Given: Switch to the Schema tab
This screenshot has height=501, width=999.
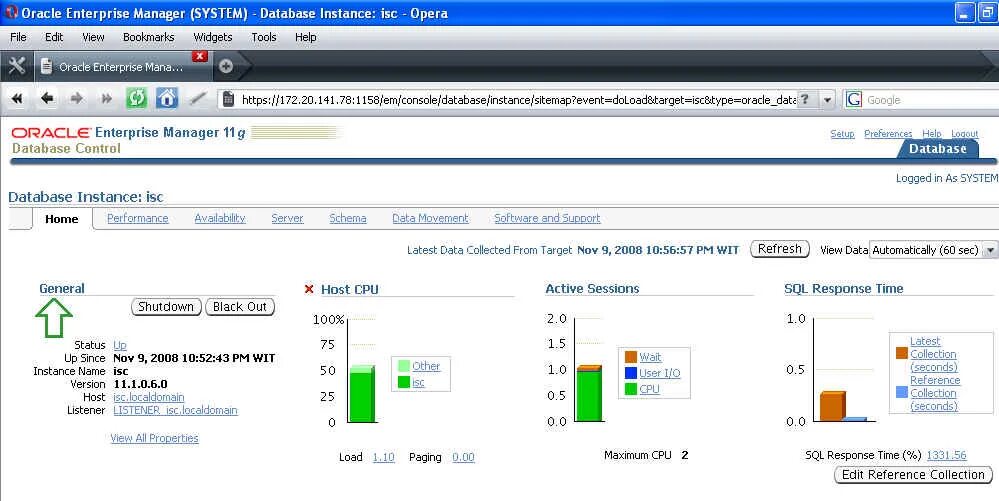Looking at the screenshot, I should coord(348,218).
